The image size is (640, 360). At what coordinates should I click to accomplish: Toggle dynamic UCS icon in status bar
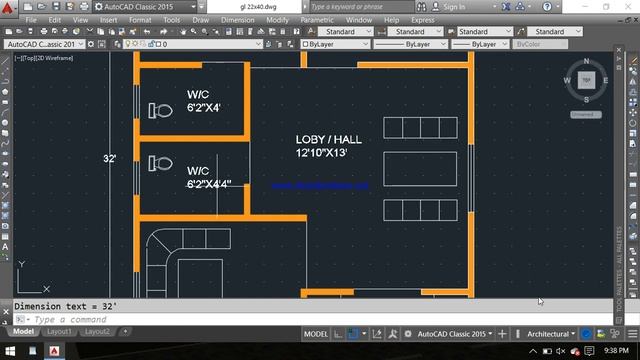point(377,334)
